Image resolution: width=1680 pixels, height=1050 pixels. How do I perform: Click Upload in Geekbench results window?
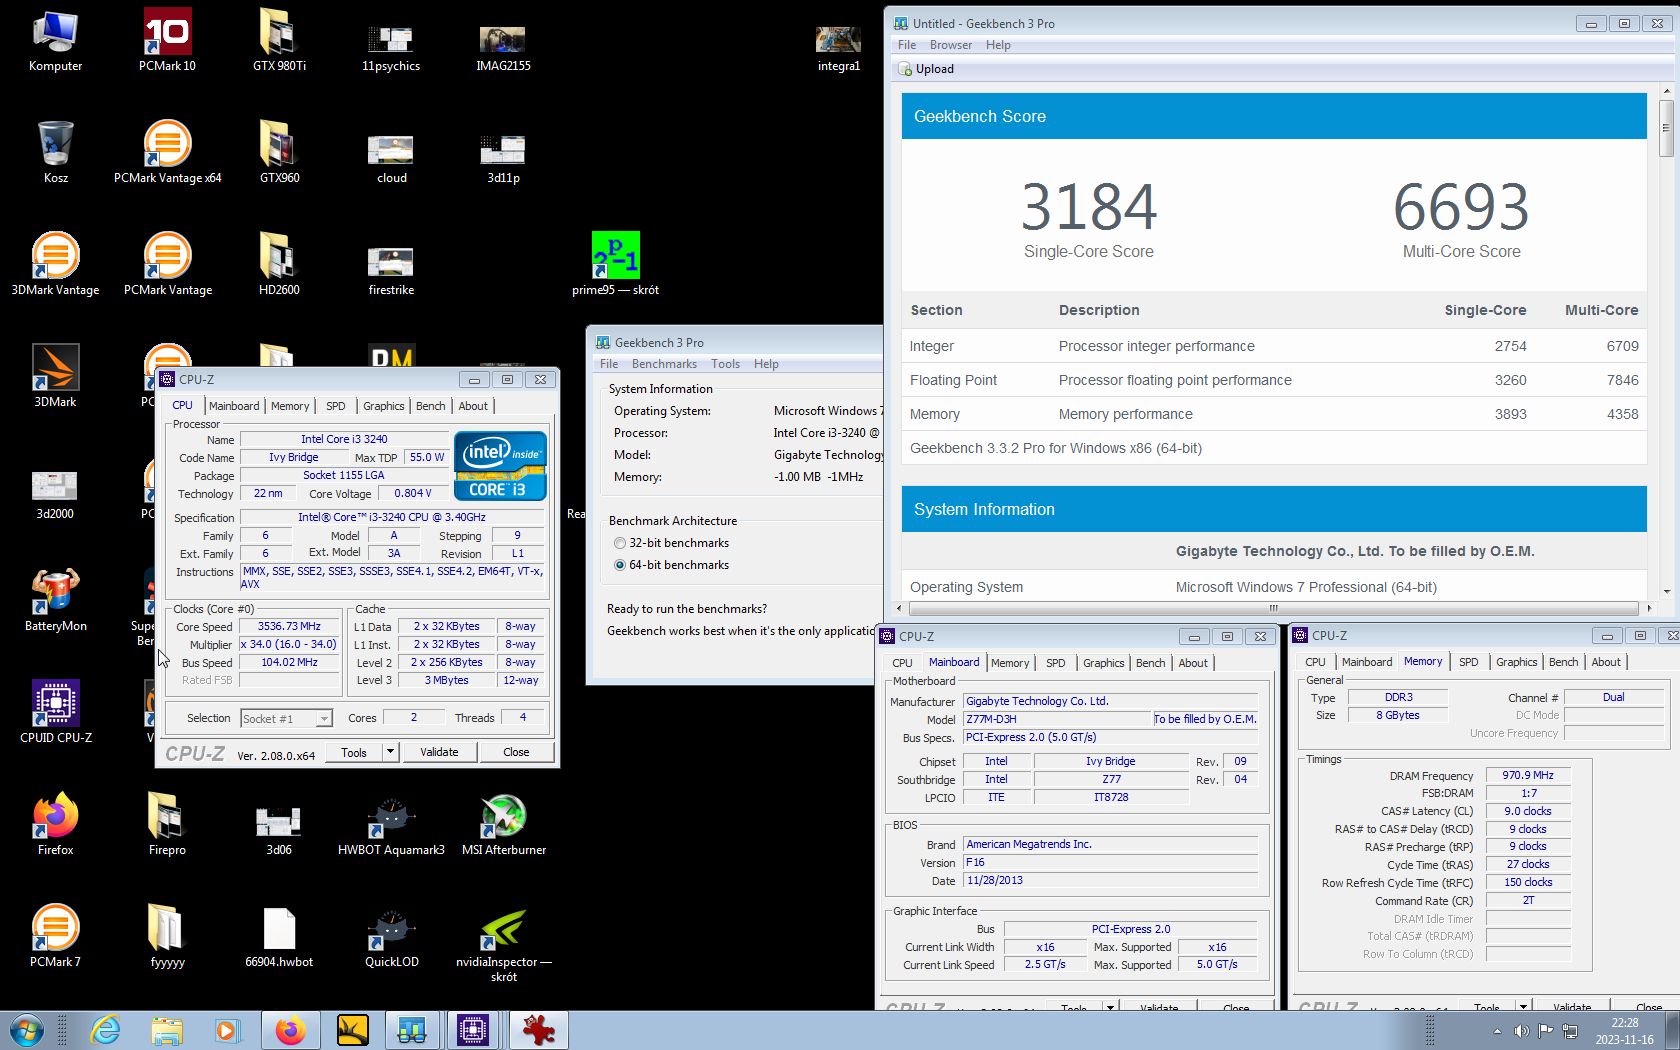[926, 69]
